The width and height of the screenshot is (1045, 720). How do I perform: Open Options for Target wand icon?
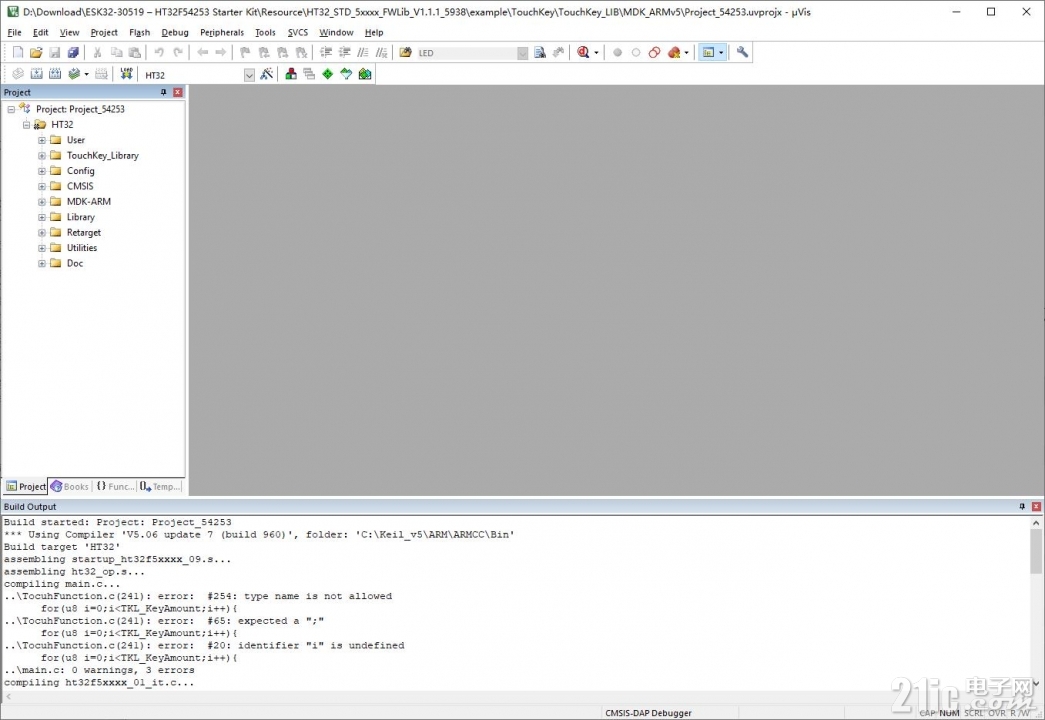[x=267, y=74]
